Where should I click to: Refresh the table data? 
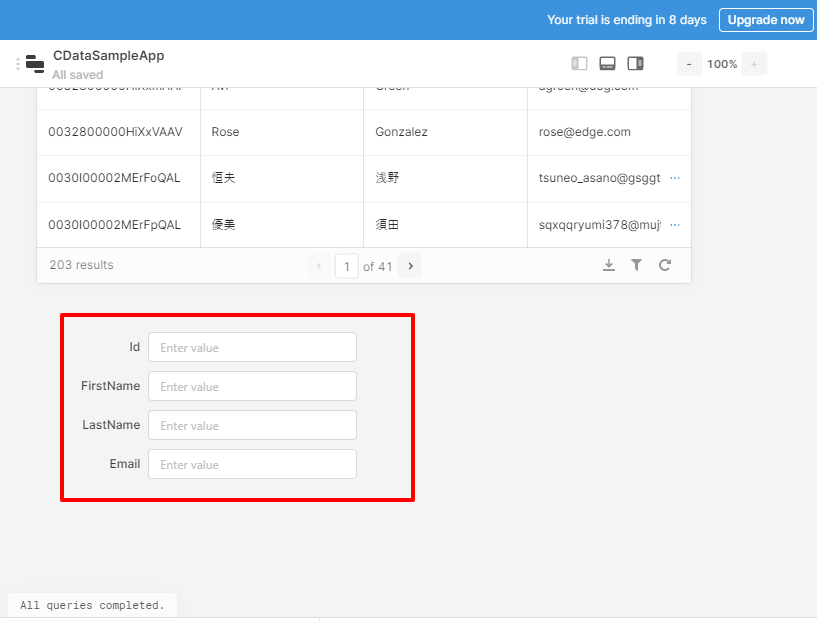(664, 265)
